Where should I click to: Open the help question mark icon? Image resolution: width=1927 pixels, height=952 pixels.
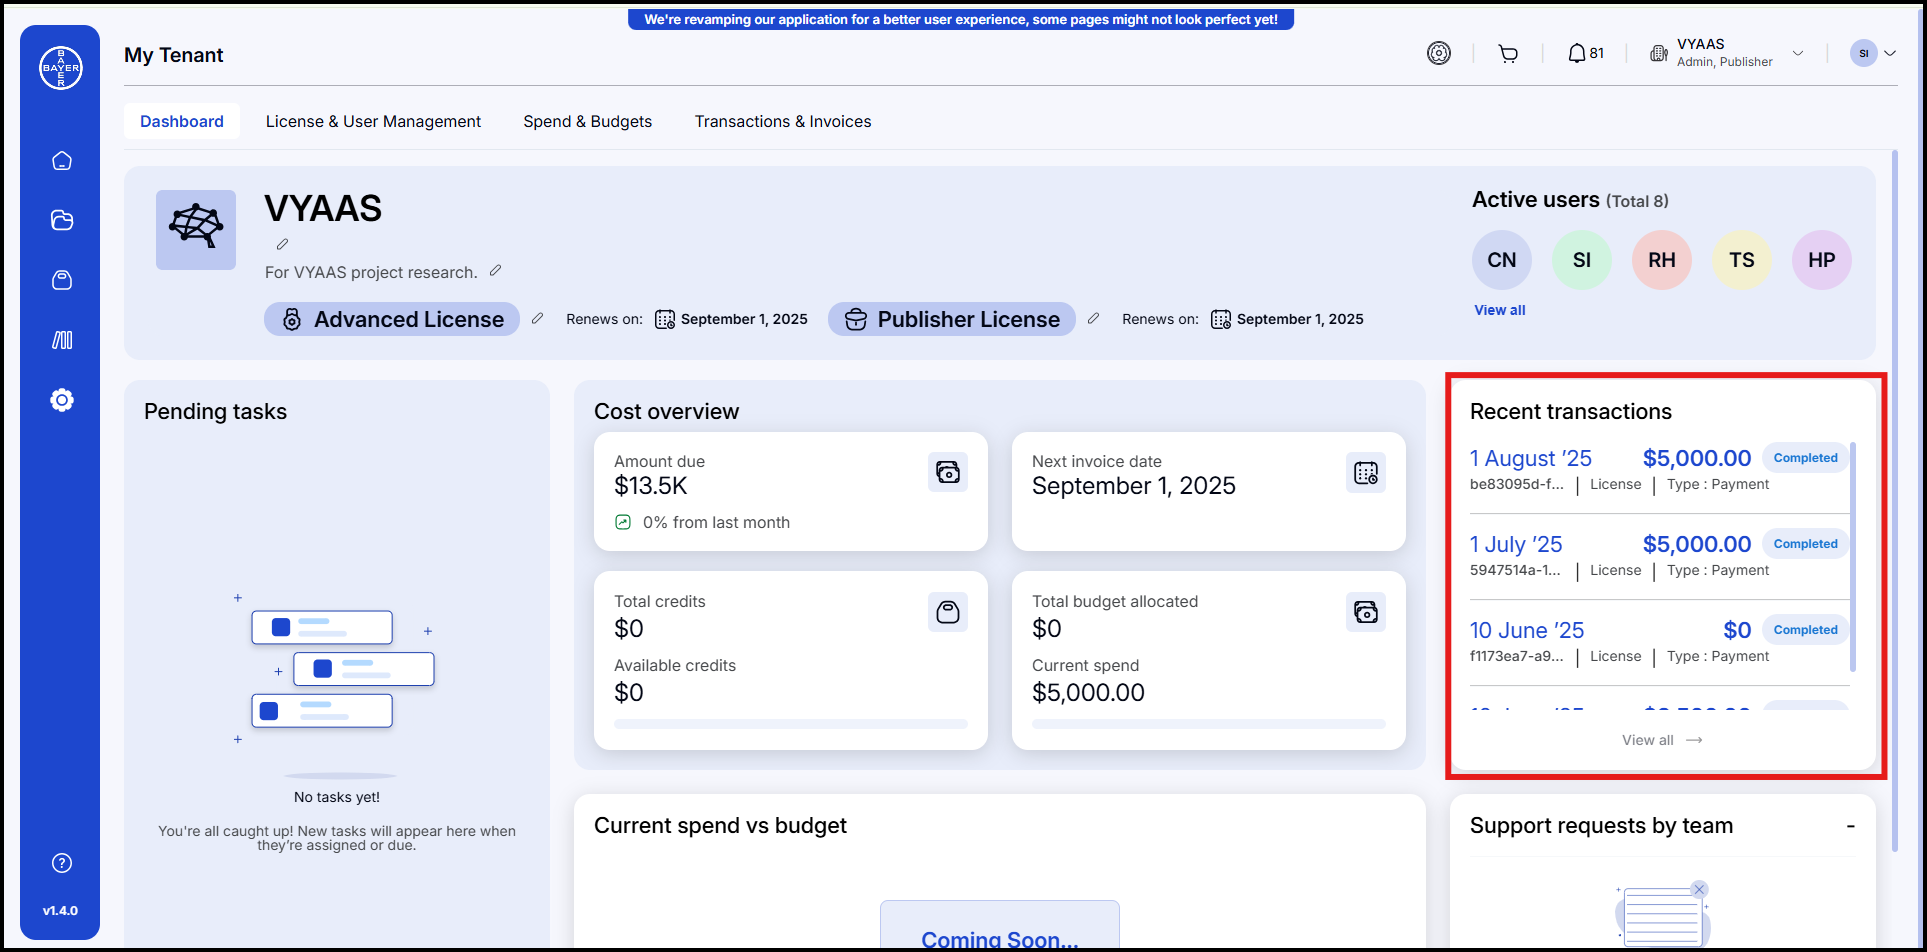(x=62, y=863)
